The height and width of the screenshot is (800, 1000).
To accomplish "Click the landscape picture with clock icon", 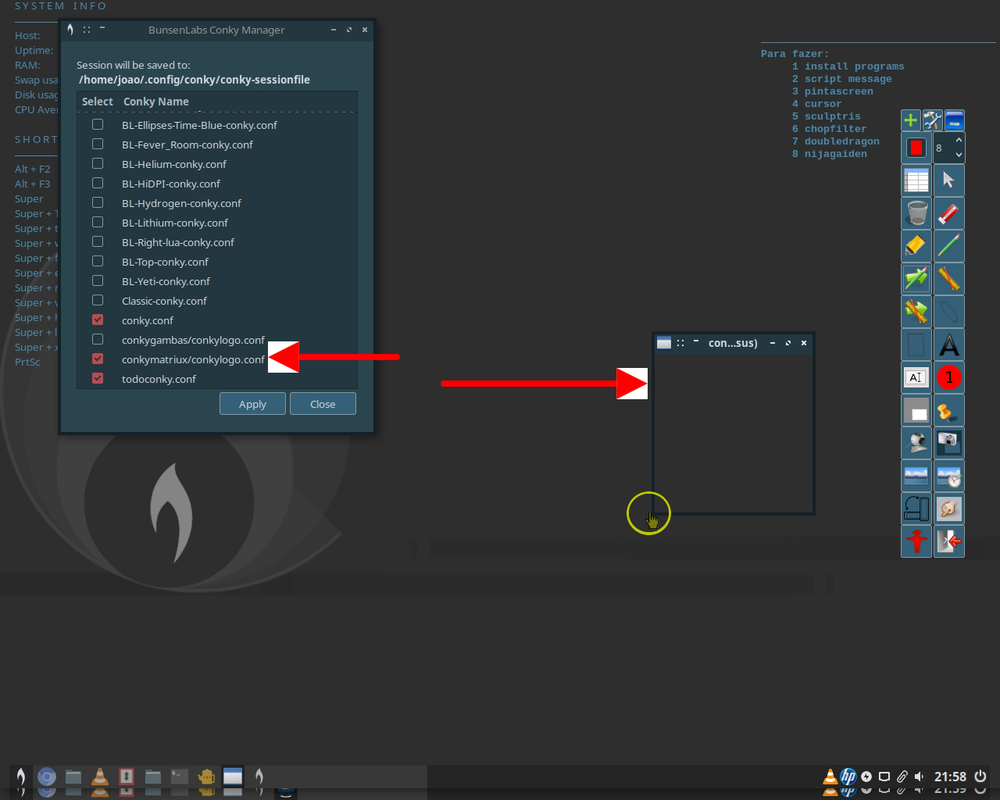I will pyautogui.click(x=949, y=476).
